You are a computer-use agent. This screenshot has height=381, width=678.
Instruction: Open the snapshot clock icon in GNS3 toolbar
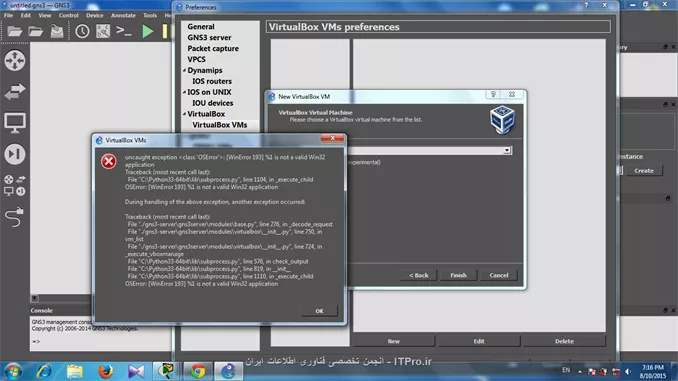82,31
